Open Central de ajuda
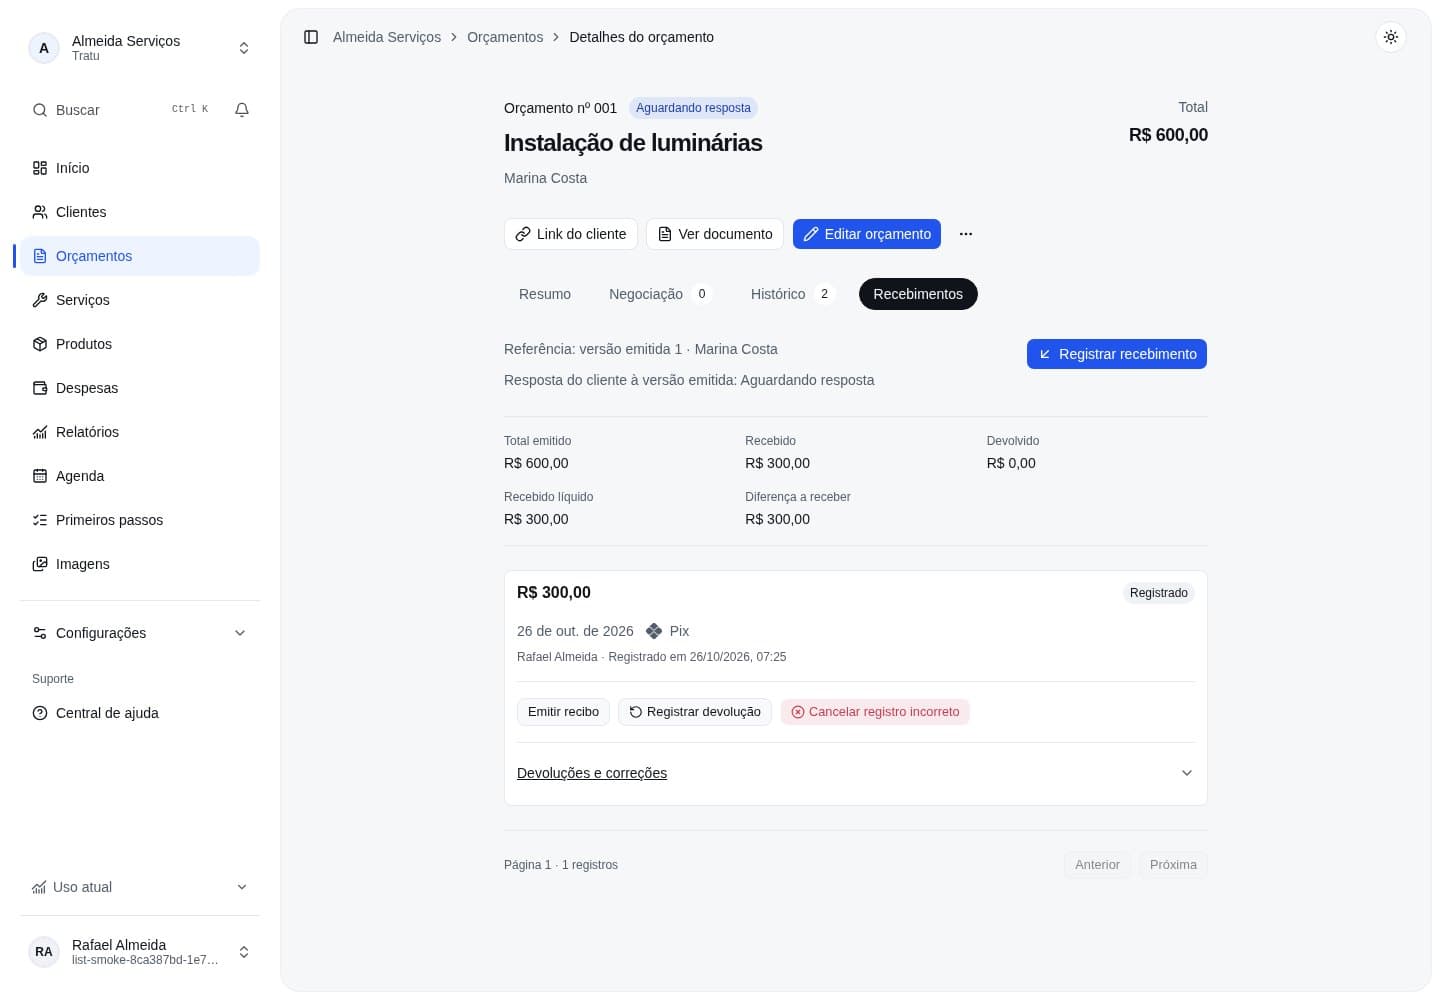1440x1000 pixels. 140,713
